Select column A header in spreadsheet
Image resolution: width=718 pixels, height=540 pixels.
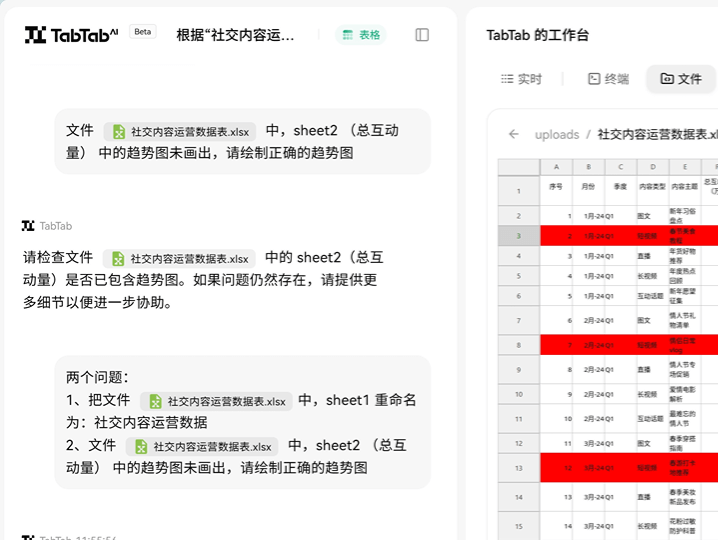(556, 167)
